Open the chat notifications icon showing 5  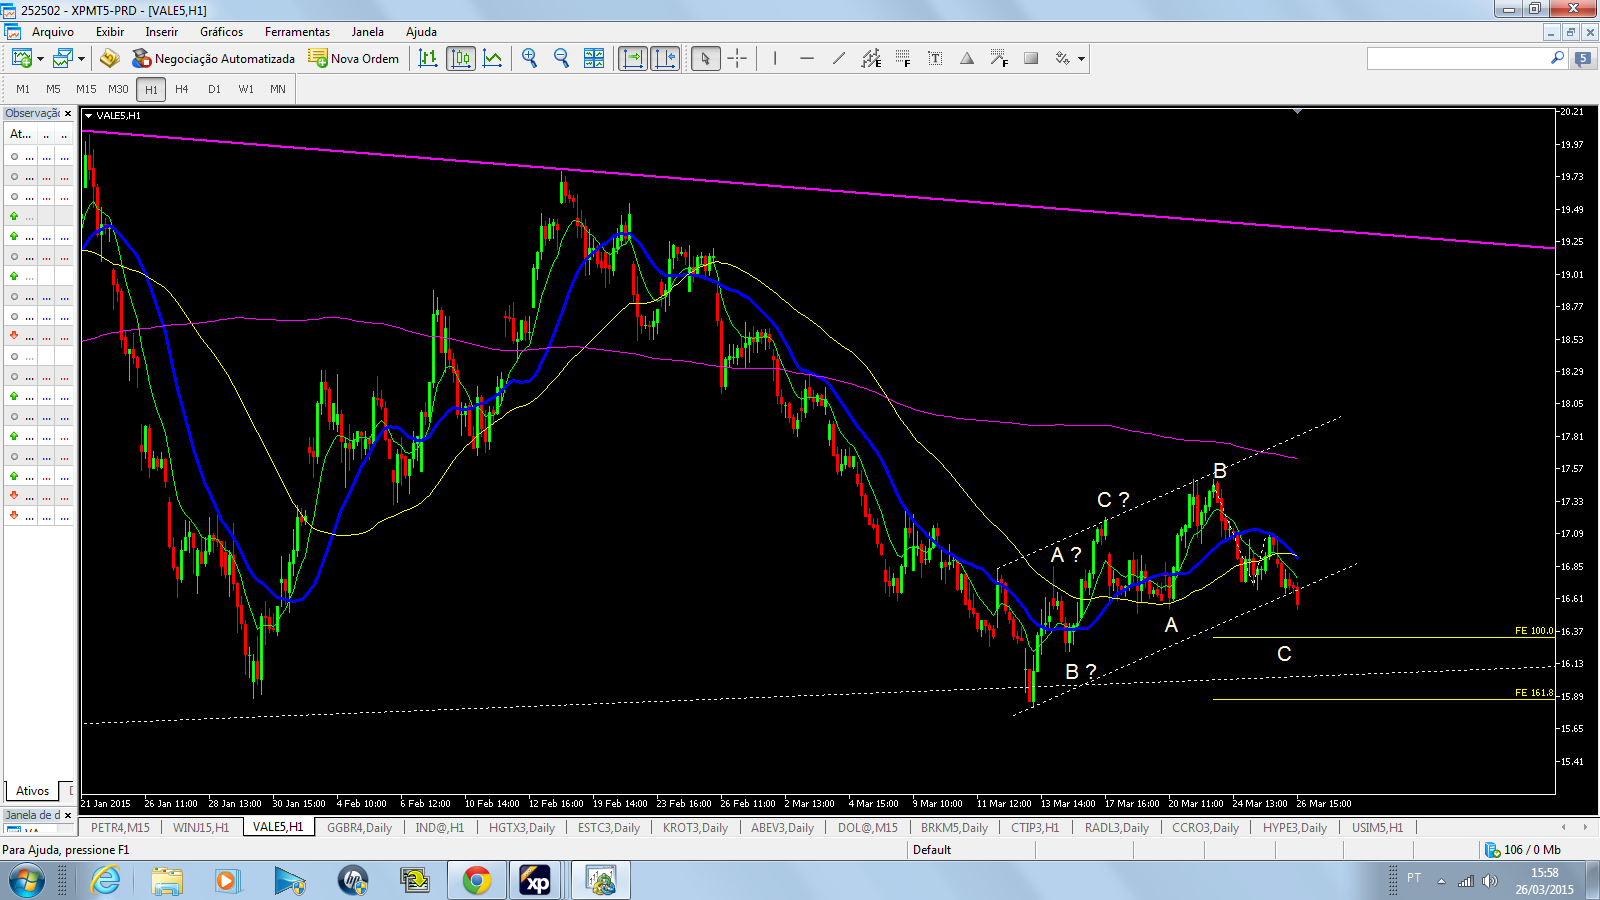pyautogui.click(x=1583, y=58)
